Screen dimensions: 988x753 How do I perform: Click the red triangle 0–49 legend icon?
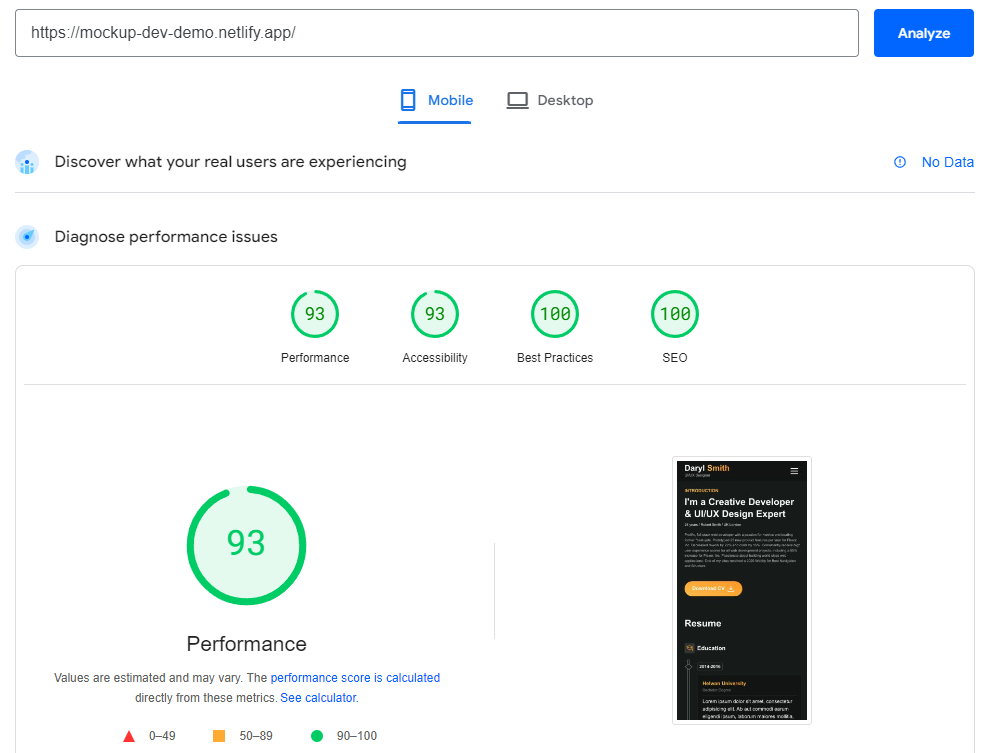pyautogui.click(x=129, y=736)
